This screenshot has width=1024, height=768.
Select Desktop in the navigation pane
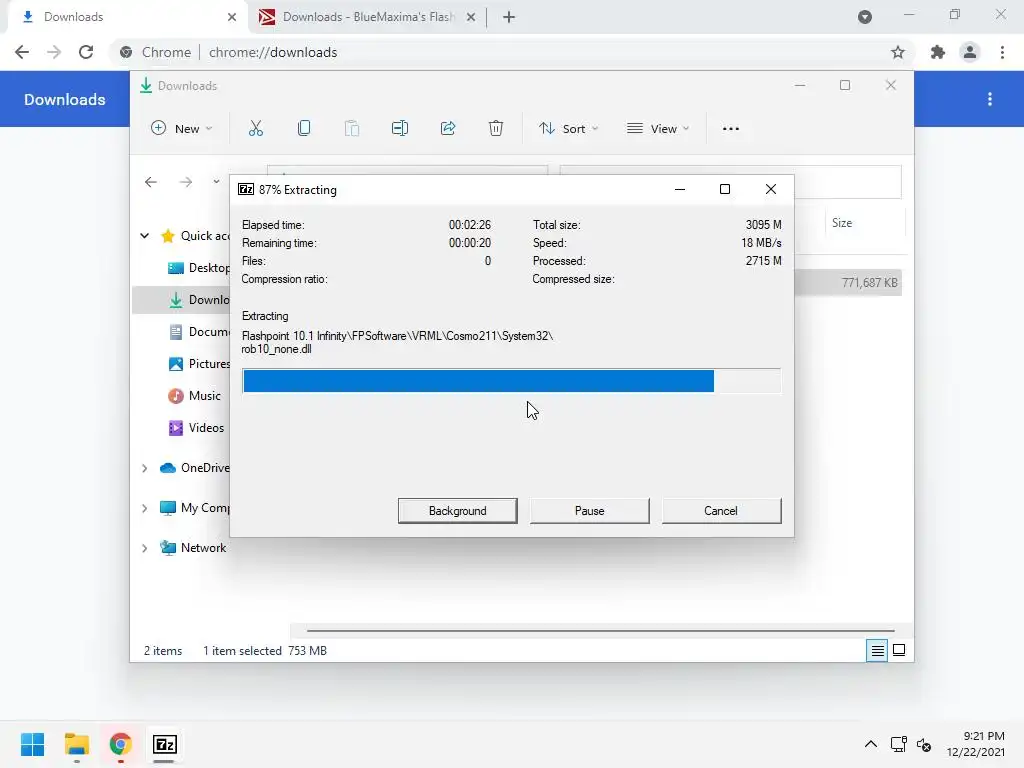198,268
